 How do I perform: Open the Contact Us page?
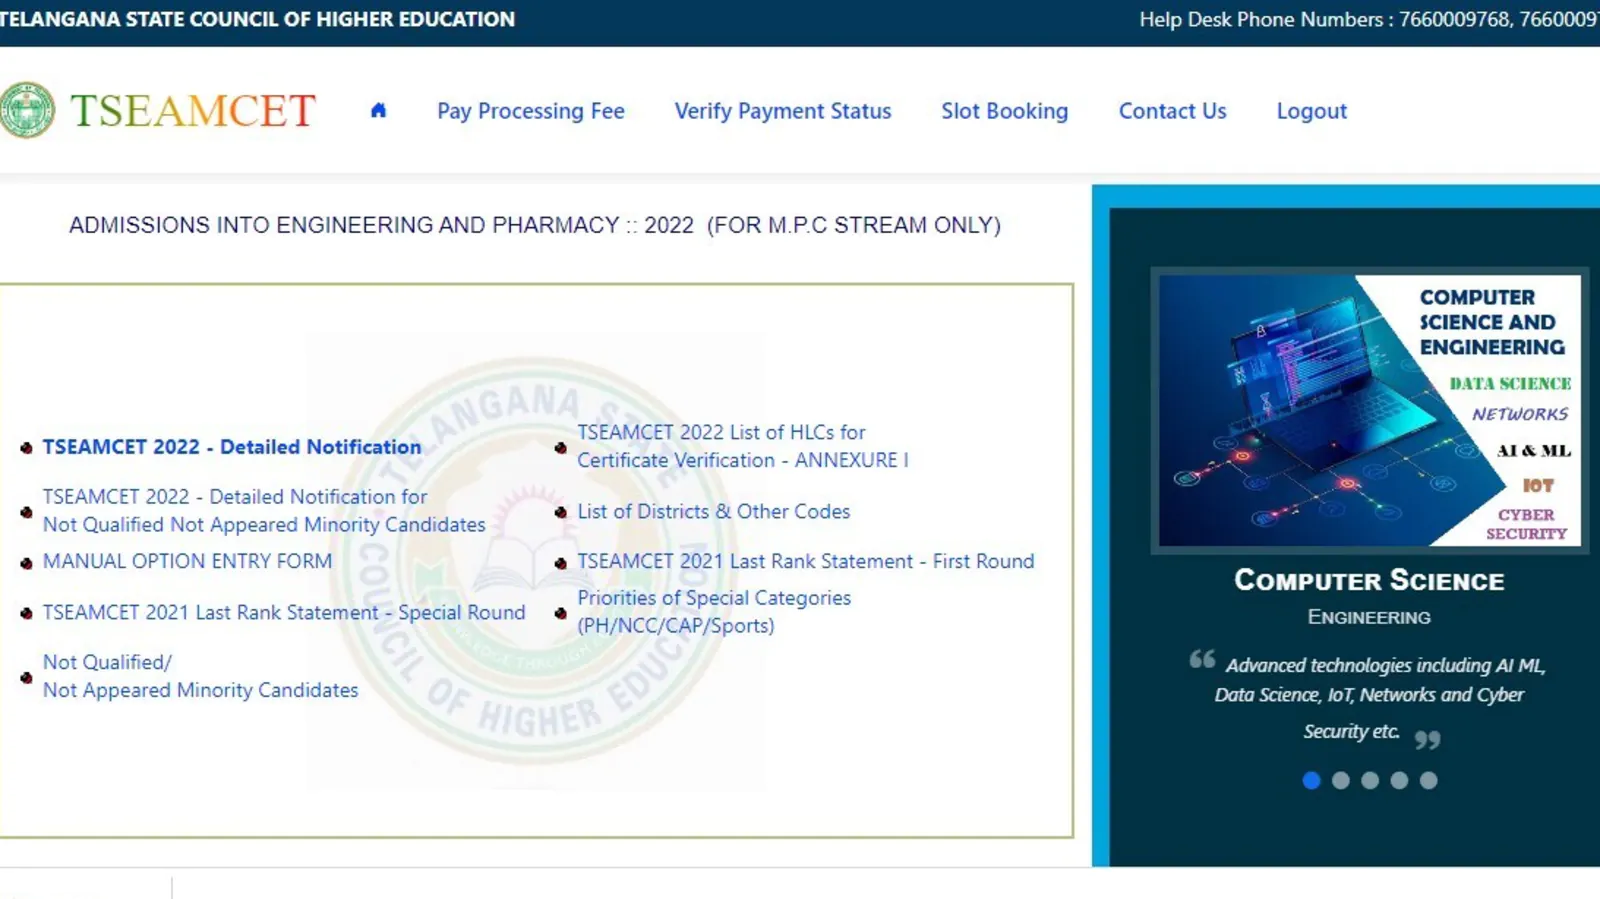click(1172, 111)
